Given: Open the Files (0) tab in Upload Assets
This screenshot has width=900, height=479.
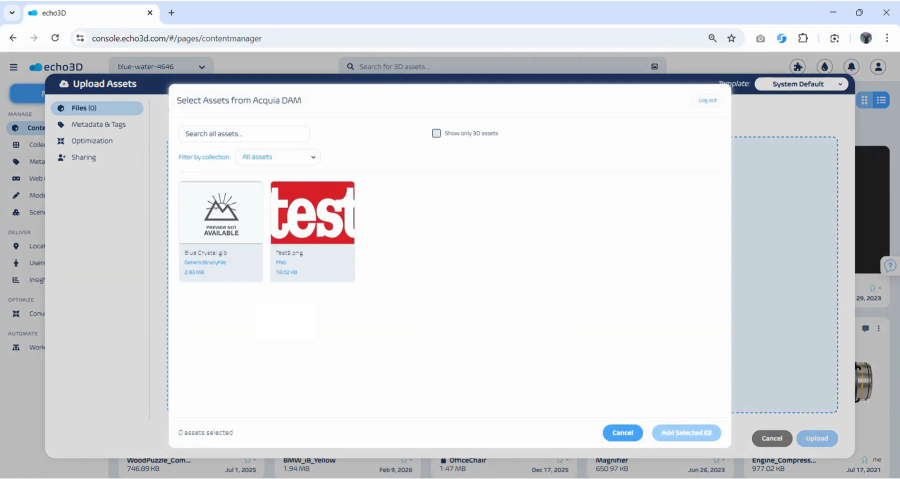Looking at the screenshot, I should 97,108.
